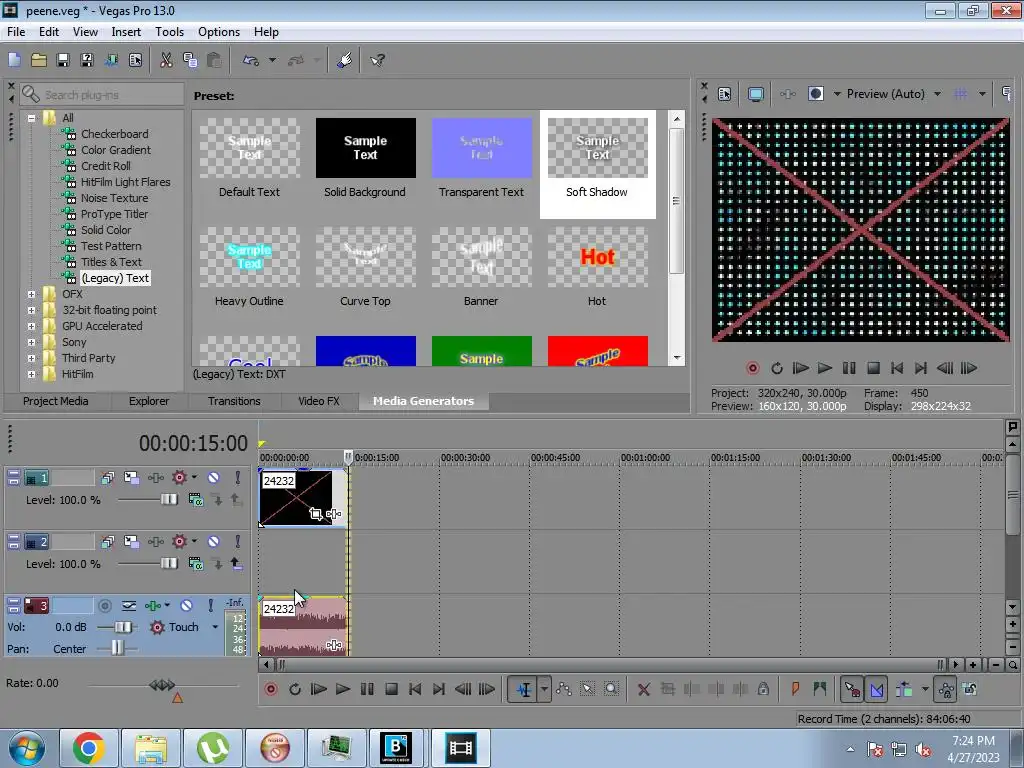Click Play in the preview transport

tap(825, 368)
